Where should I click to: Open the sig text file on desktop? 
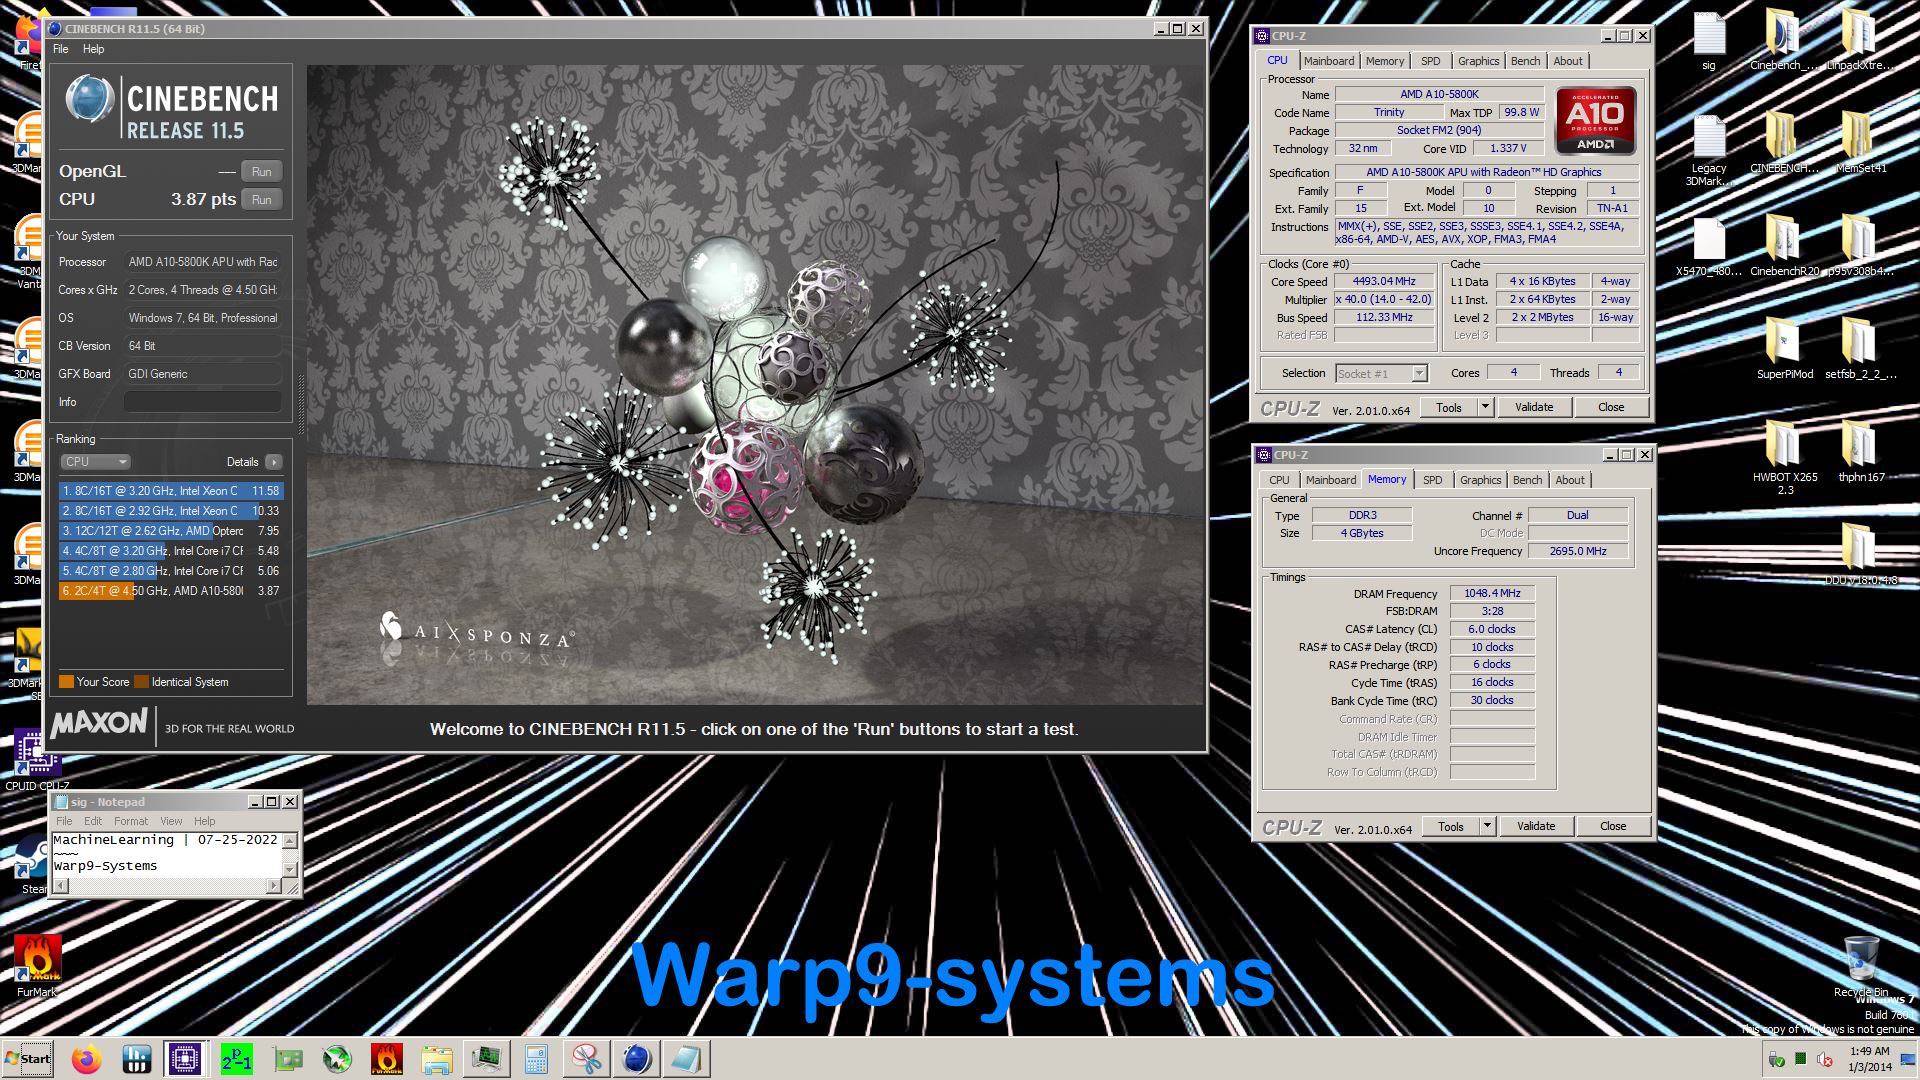1708,42
